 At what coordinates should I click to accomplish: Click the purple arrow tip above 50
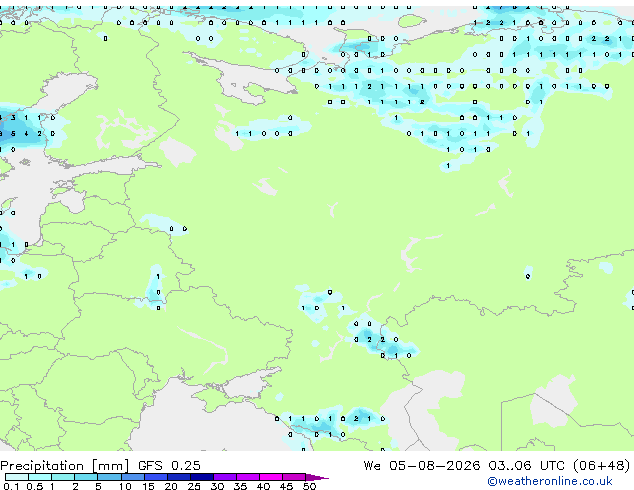[317, 477]
